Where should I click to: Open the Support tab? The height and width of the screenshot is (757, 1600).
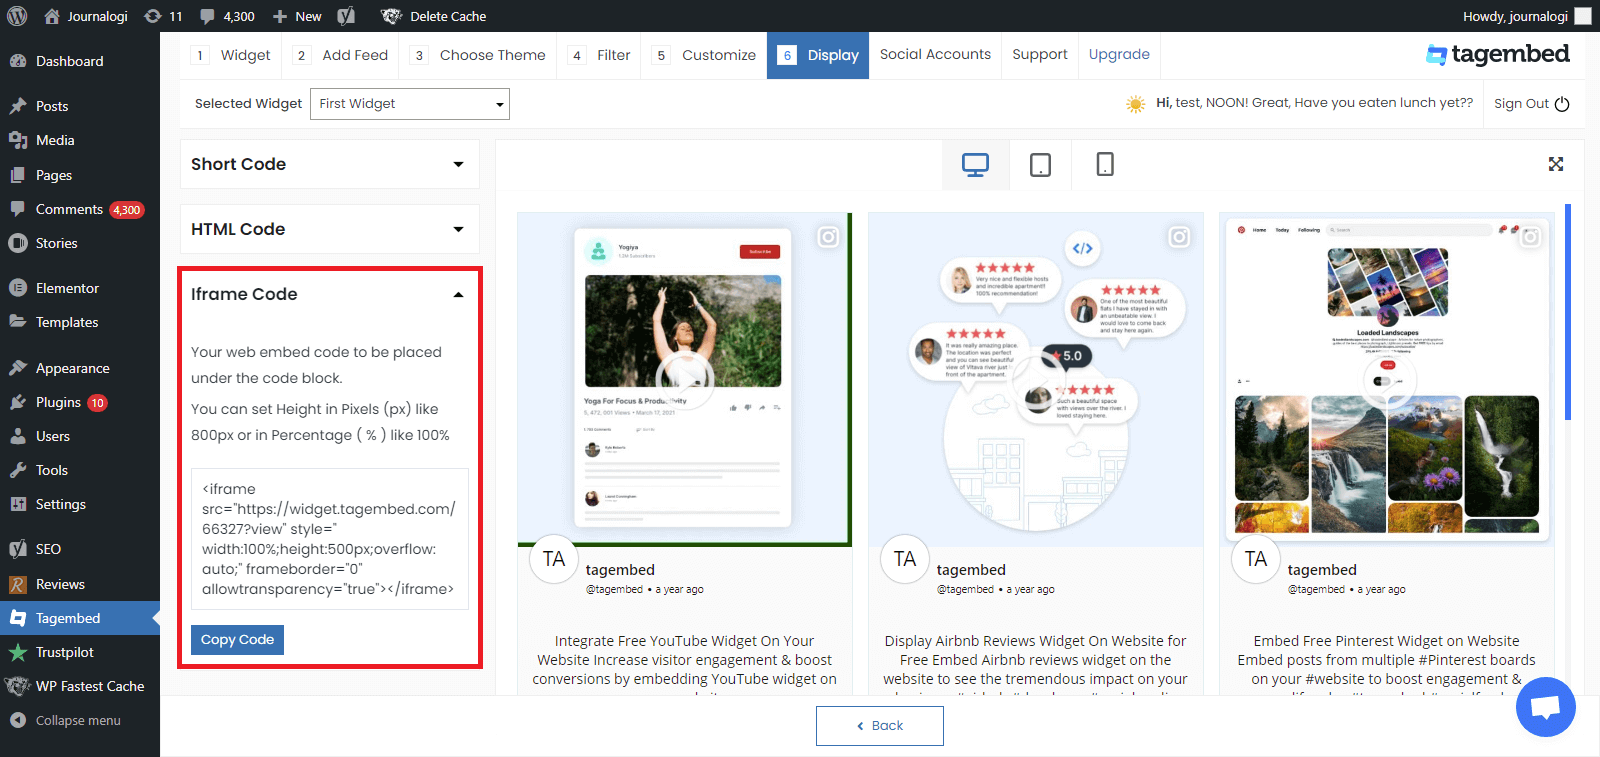click(1040, 55)
